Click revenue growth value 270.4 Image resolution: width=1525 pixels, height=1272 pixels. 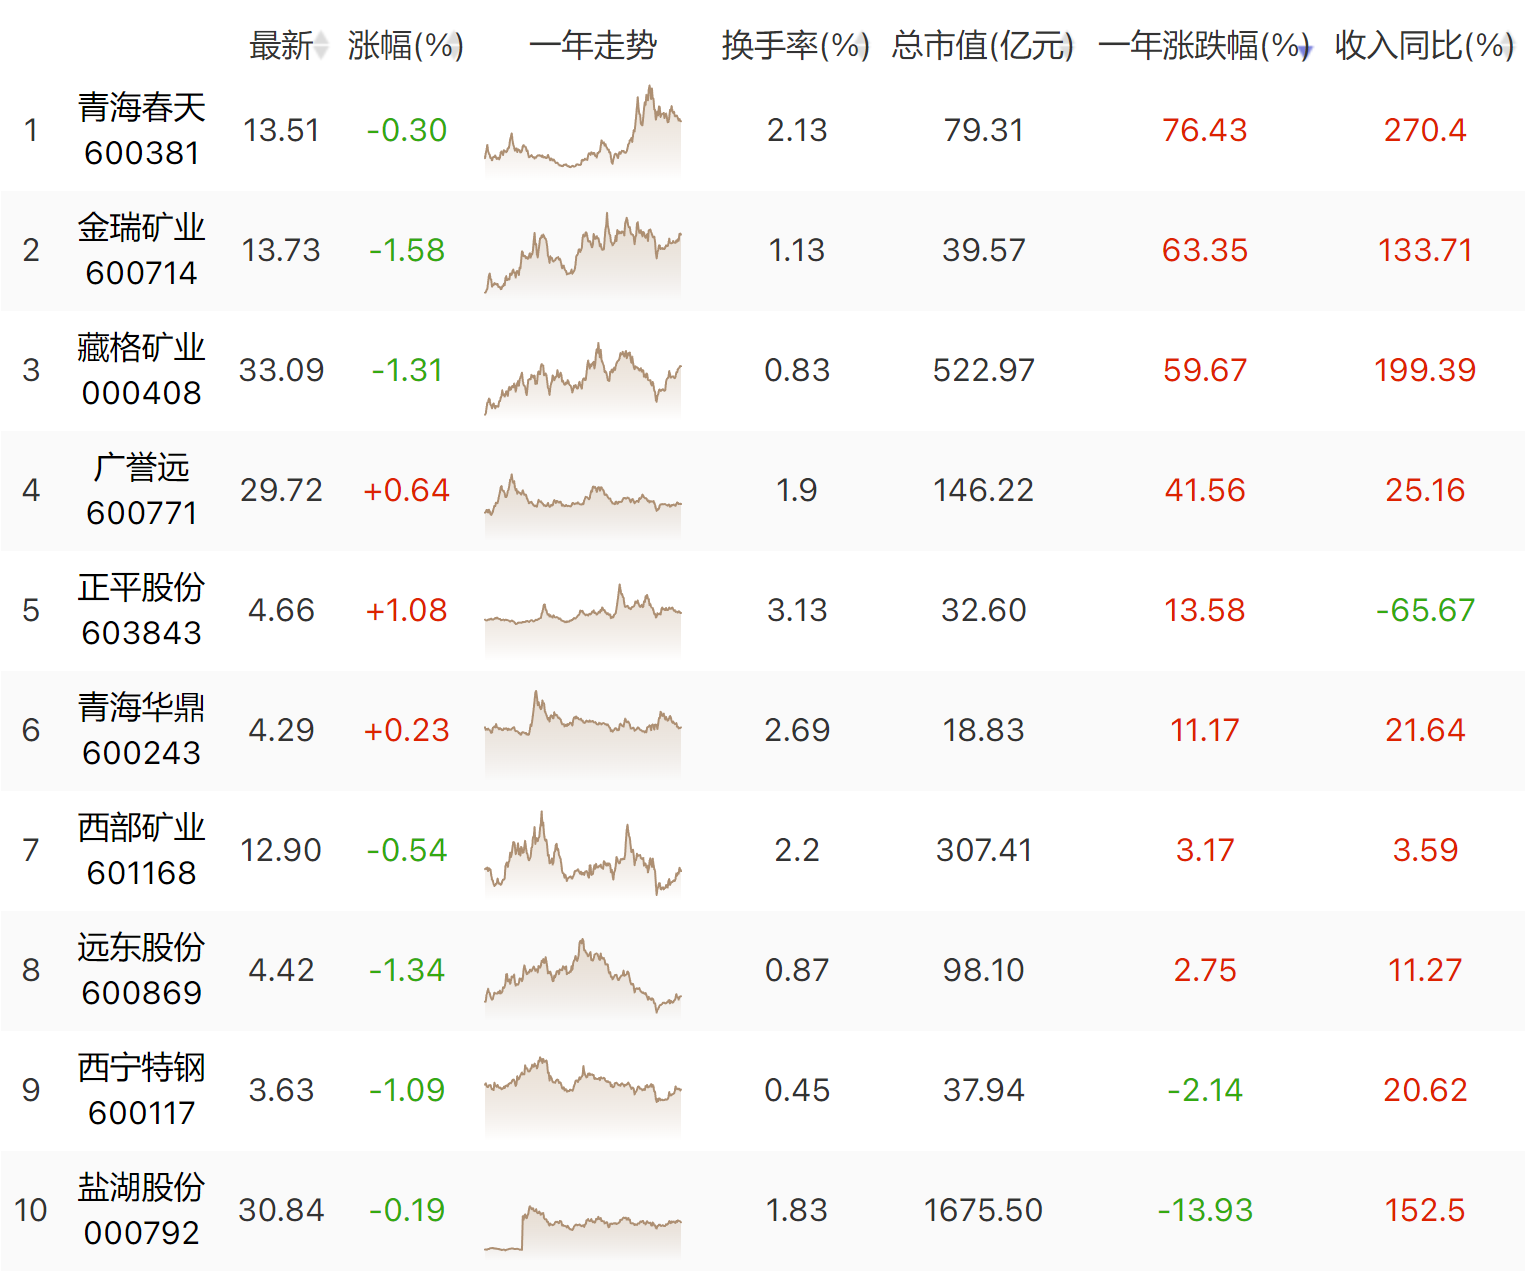(1425, 130)
